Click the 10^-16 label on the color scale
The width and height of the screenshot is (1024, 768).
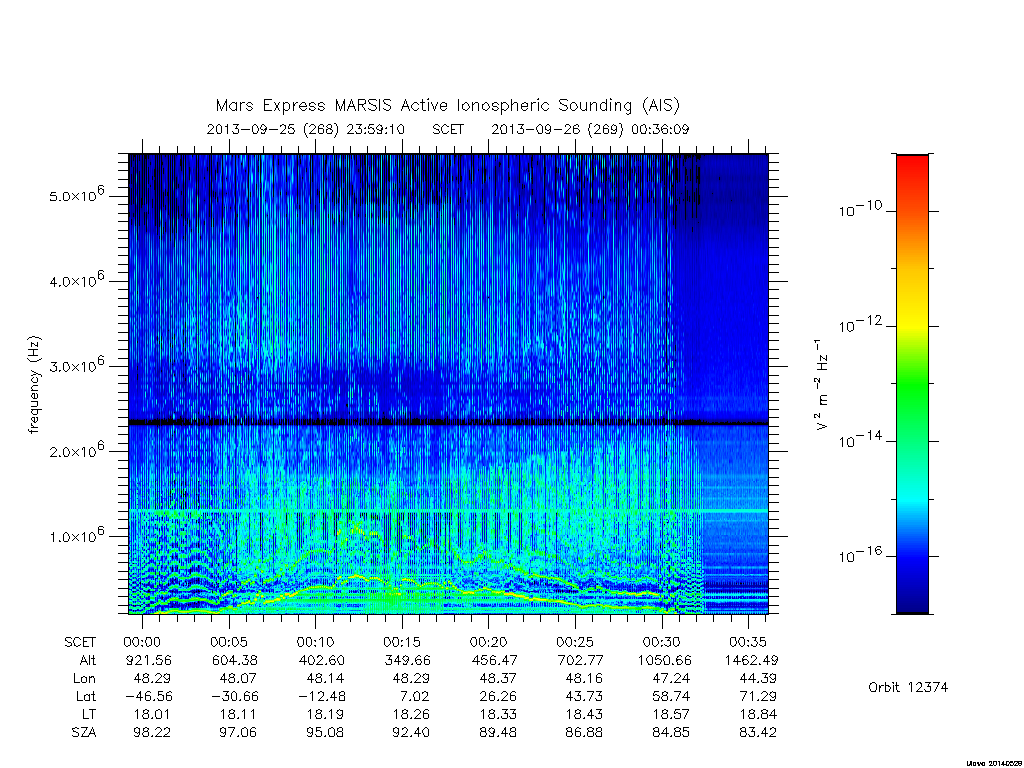click(861, 554)
